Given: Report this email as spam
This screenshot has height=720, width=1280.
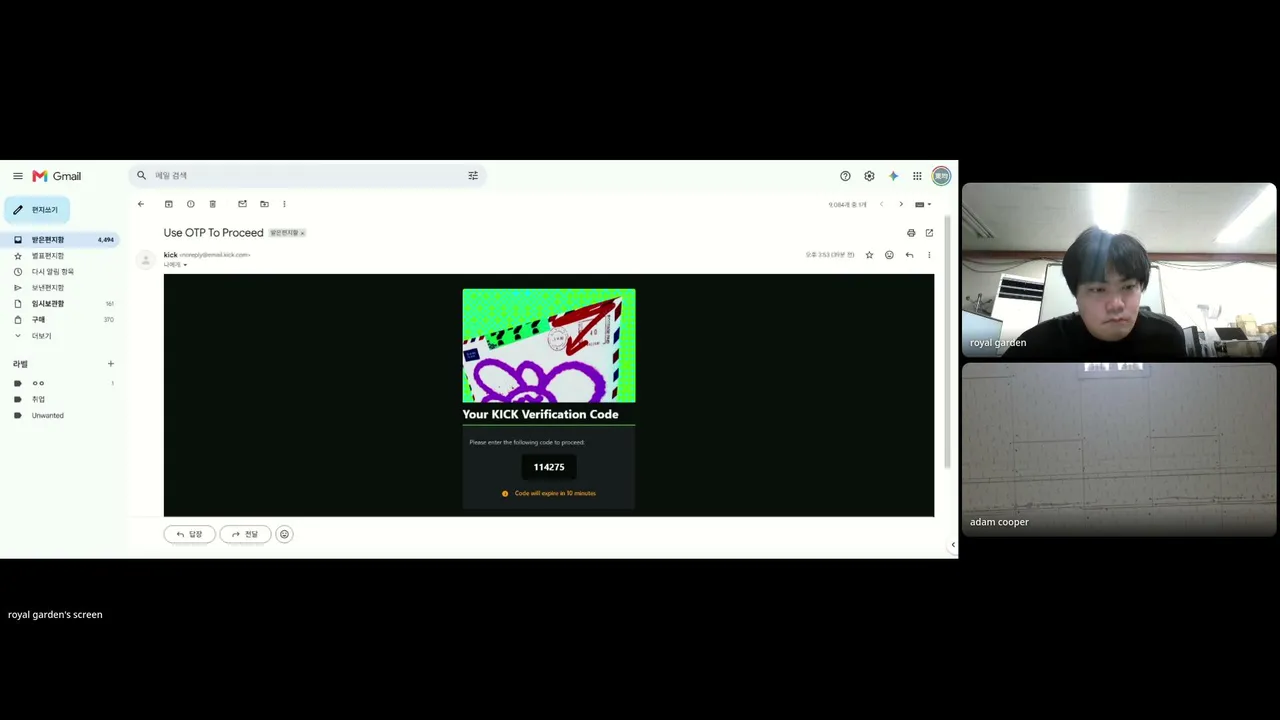Looking at the screenshot, I should [191, 204].
